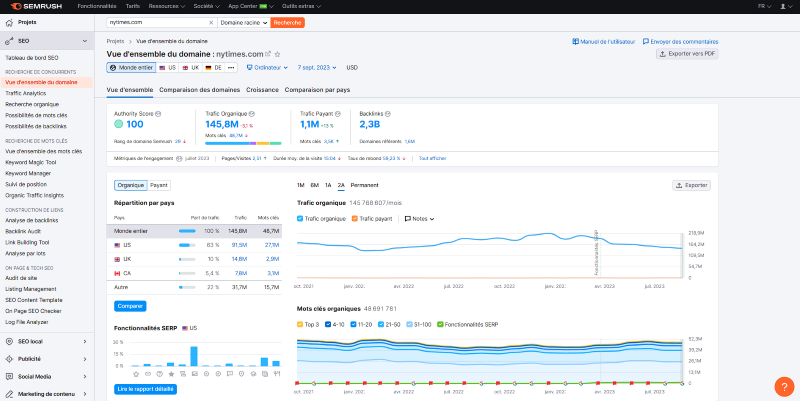Select the US flag database
Viewport: 800px width, 401px height.
point(167,67)
